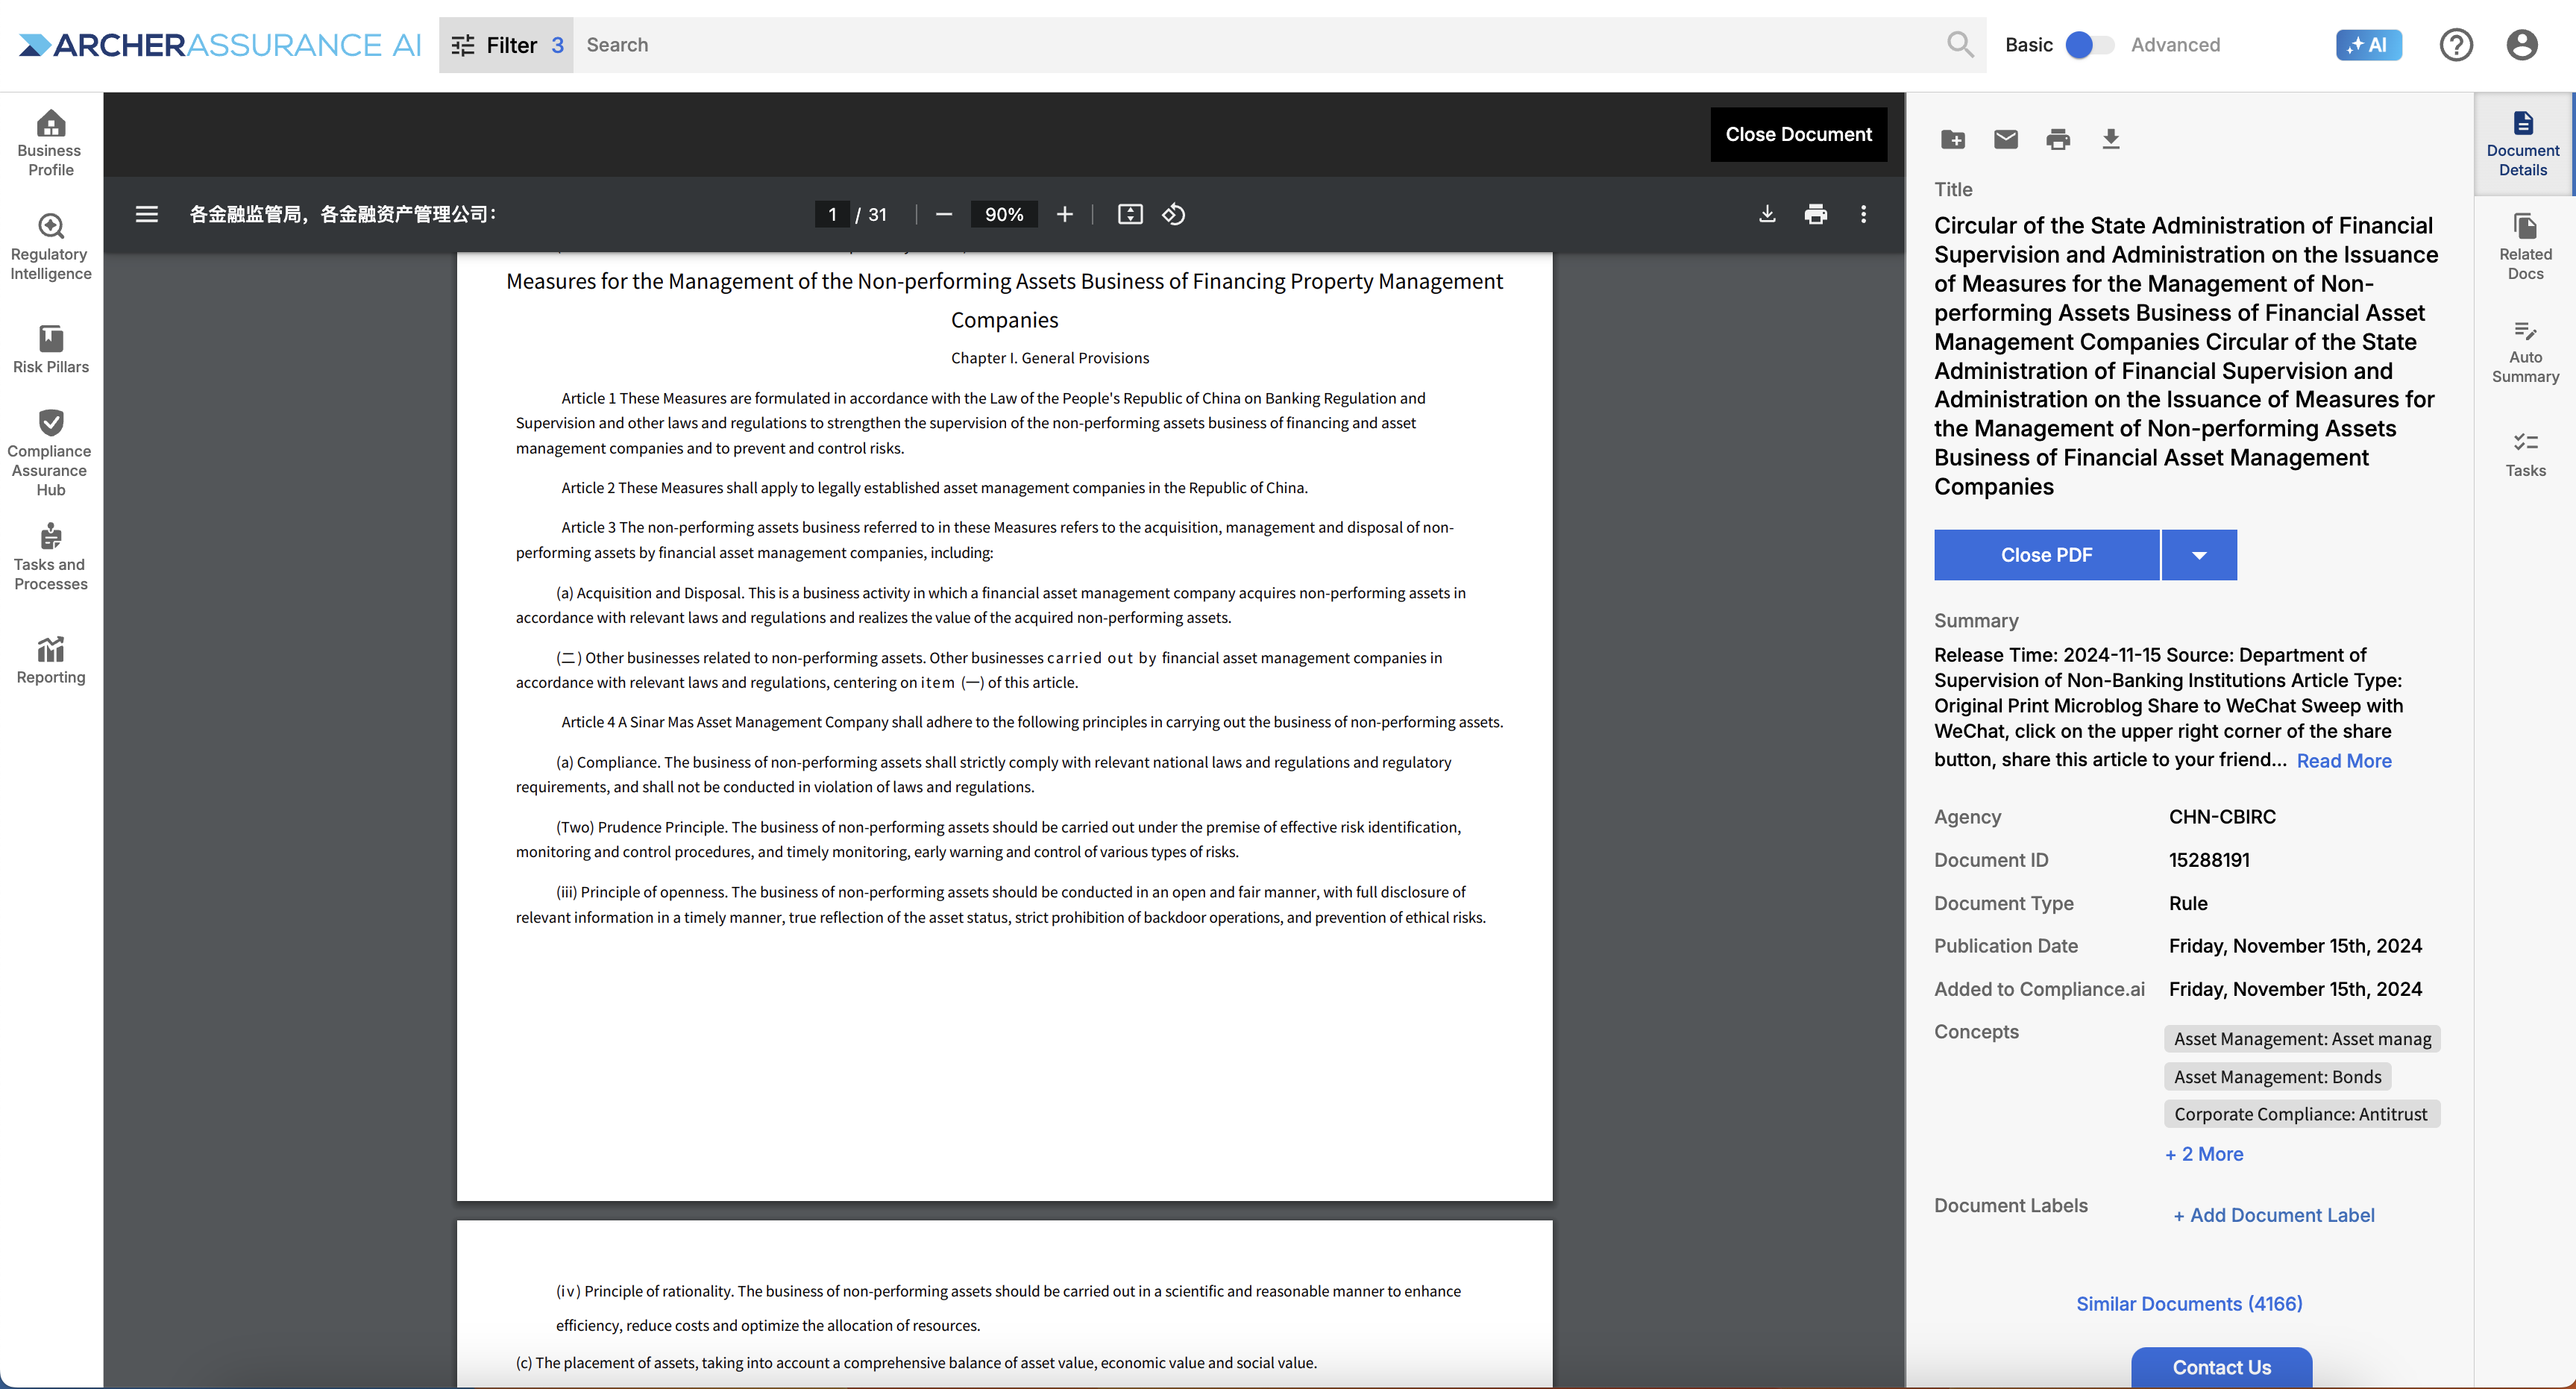Go to Risk Pillars section
The width and height of the screenshot is (2576, 1389).
[x=50, y=350]
